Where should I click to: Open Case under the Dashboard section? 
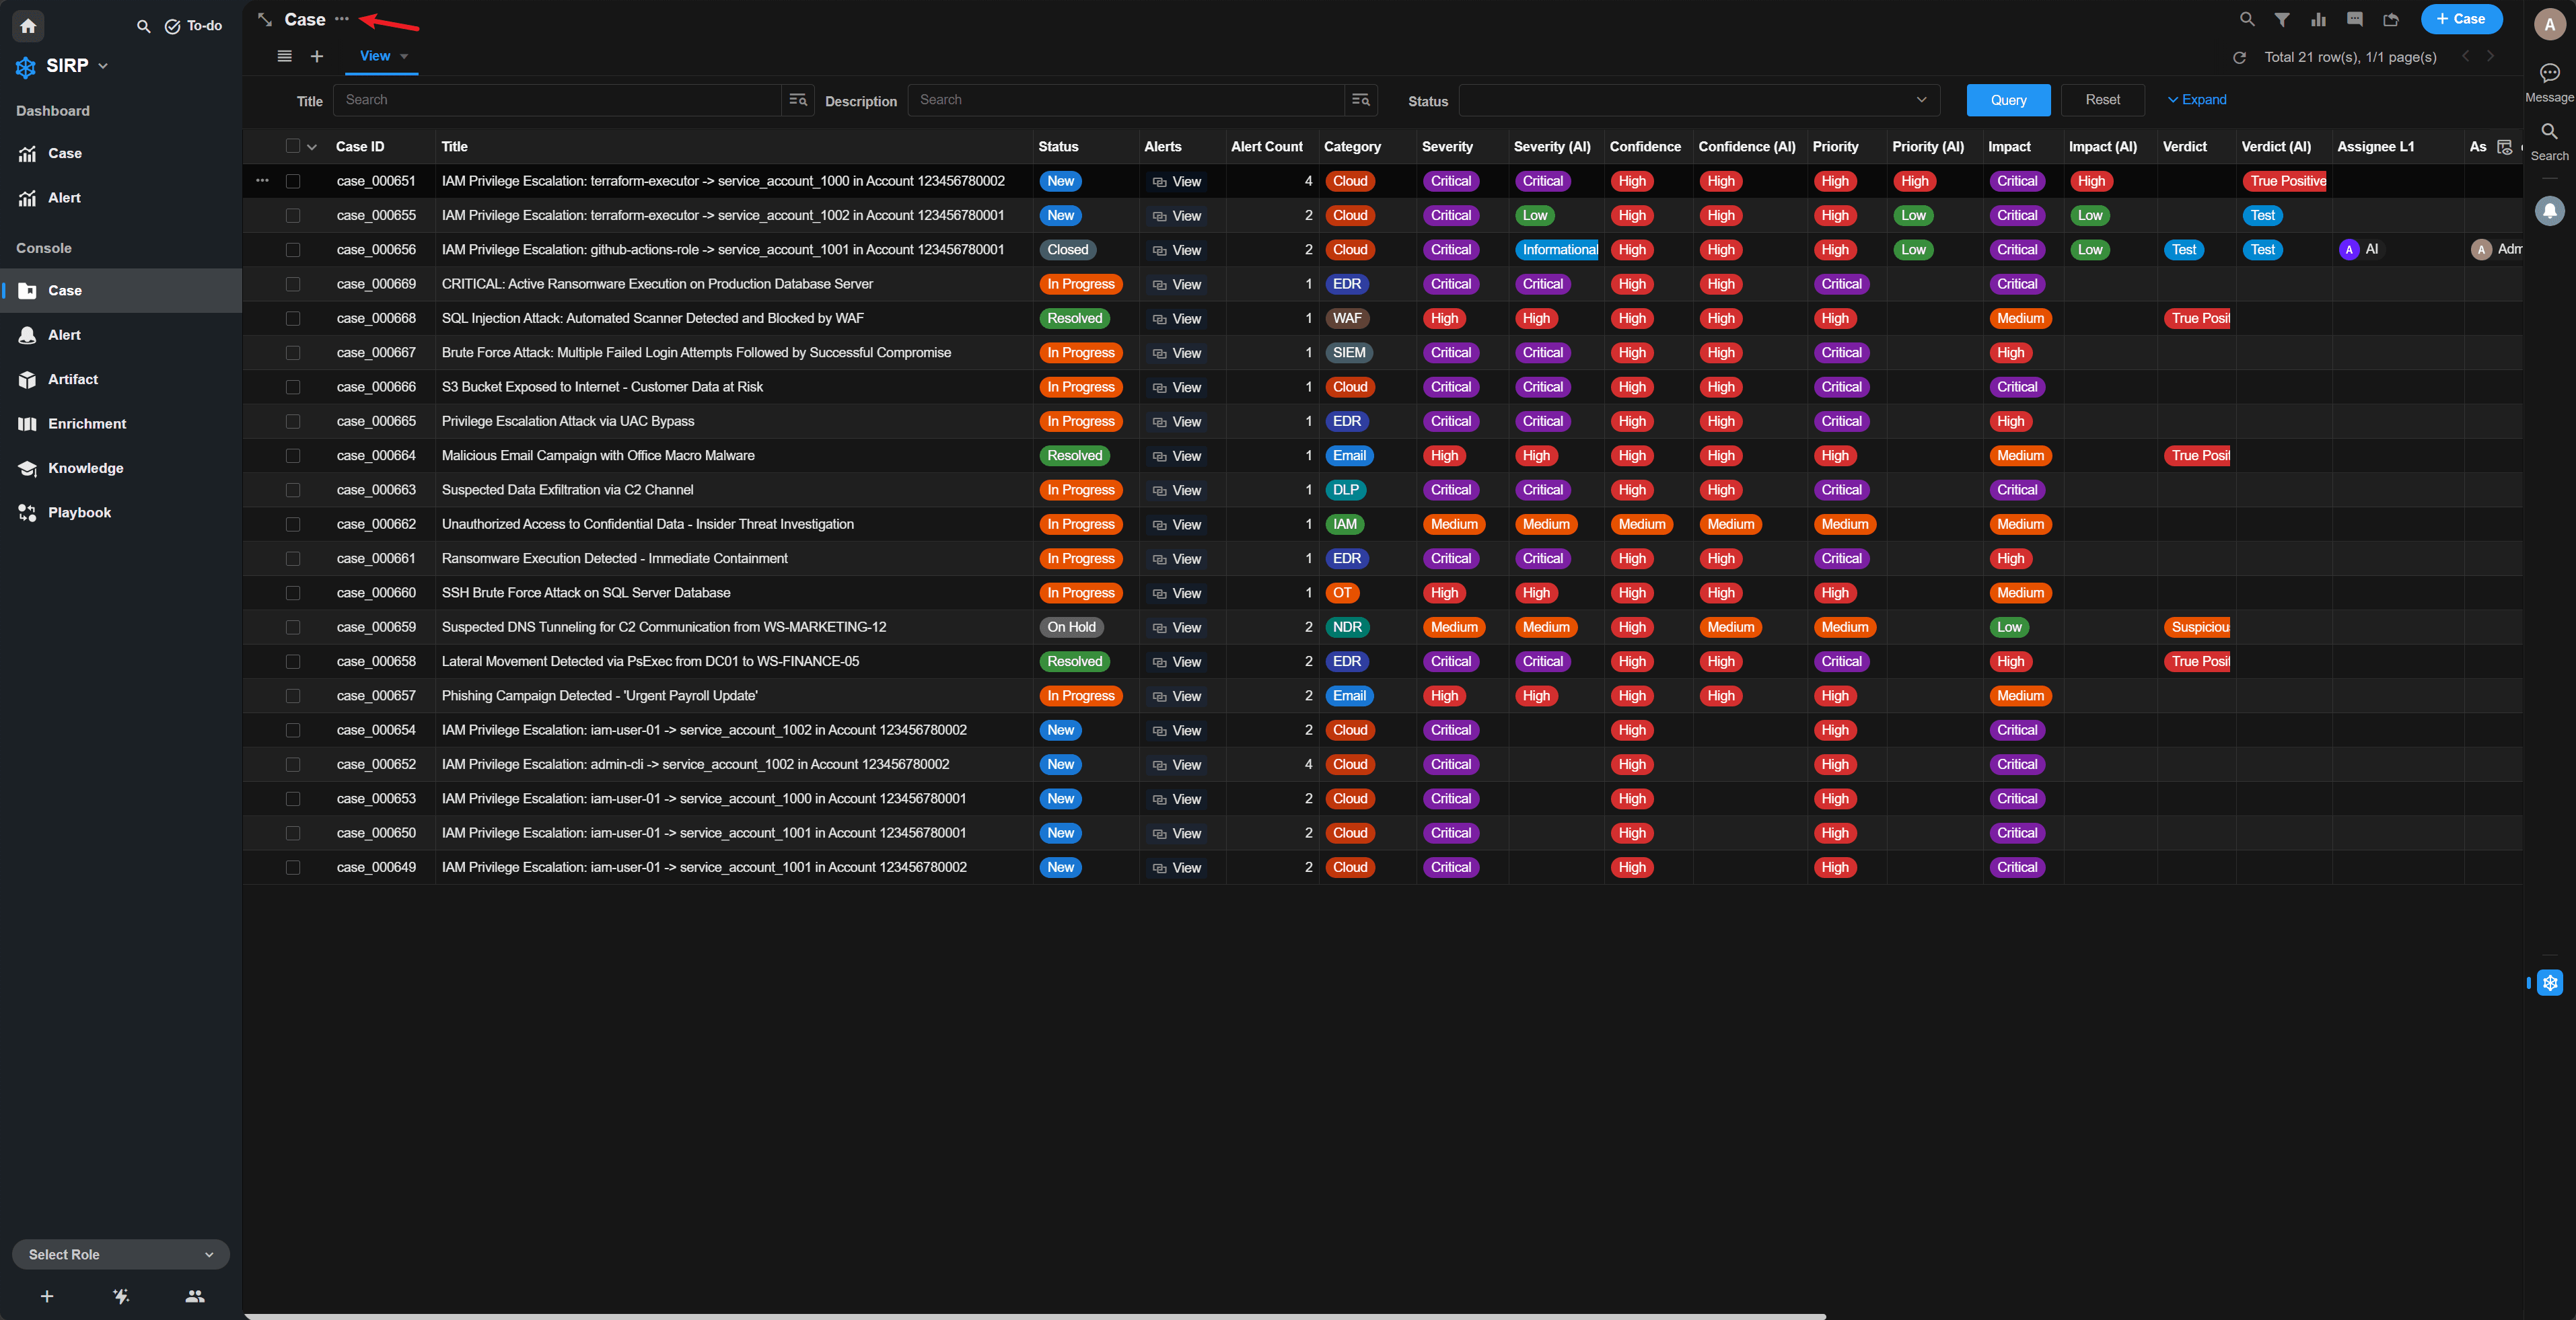coord(121,153)
